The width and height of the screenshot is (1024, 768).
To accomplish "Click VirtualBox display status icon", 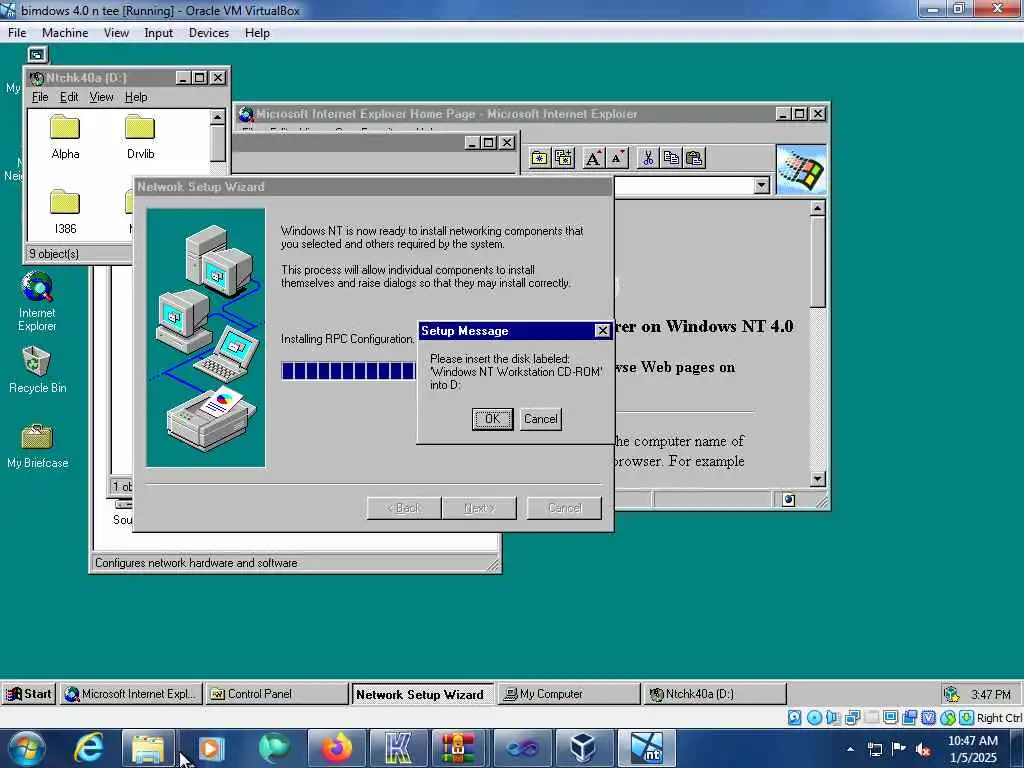I will tap(890, 718).
